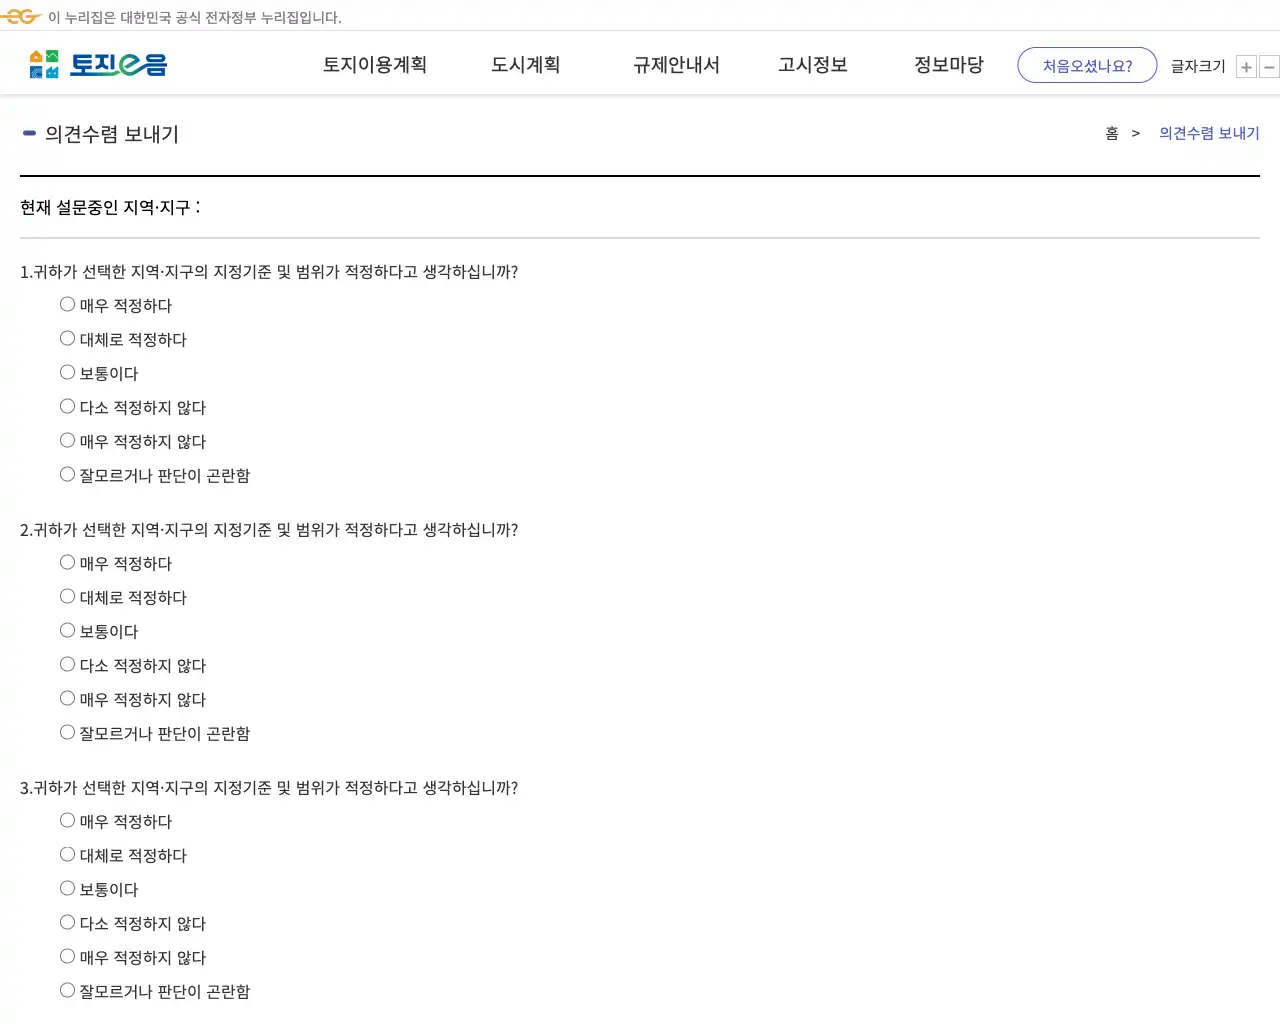Screen dimensions: 1280x1024
Task: Select '잘모르거나 판단이 곤란함' for question 3
Action: [67, 990]
